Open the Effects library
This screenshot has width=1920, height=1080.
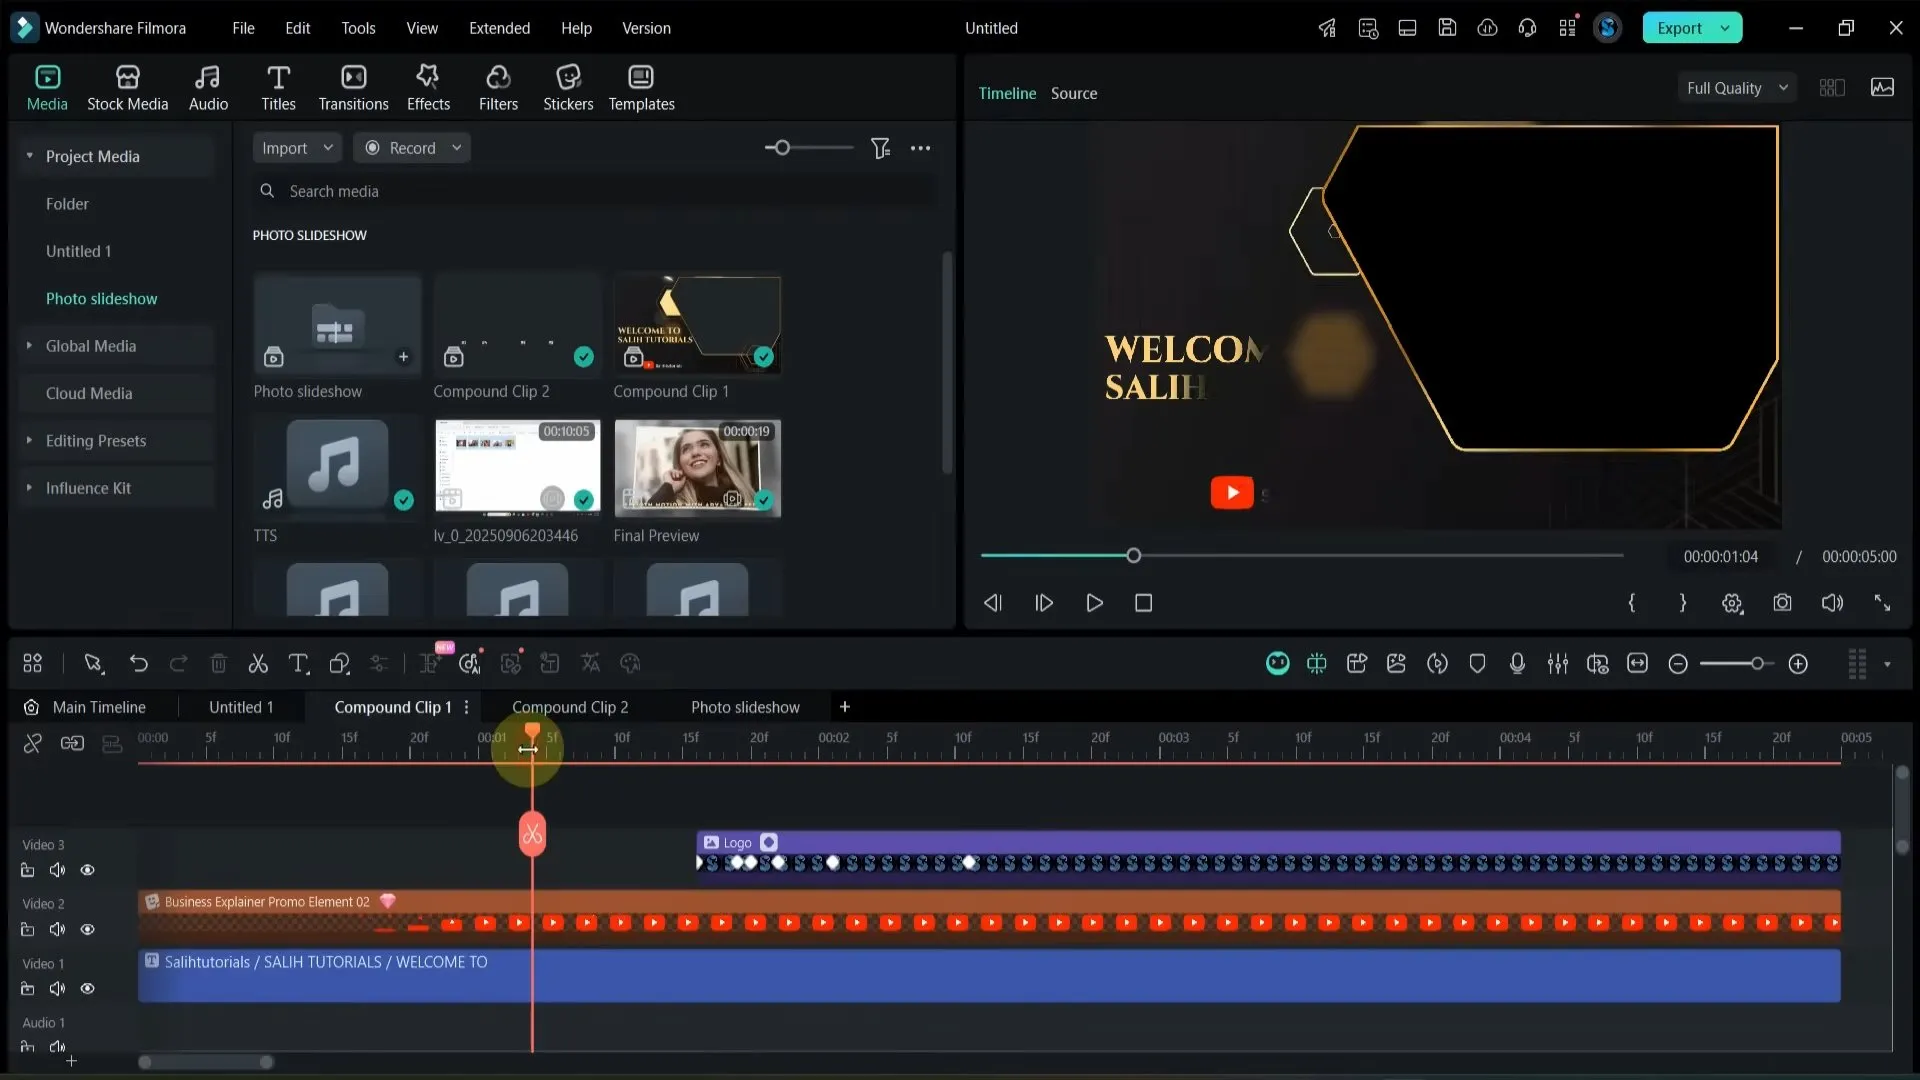point(428,88)
